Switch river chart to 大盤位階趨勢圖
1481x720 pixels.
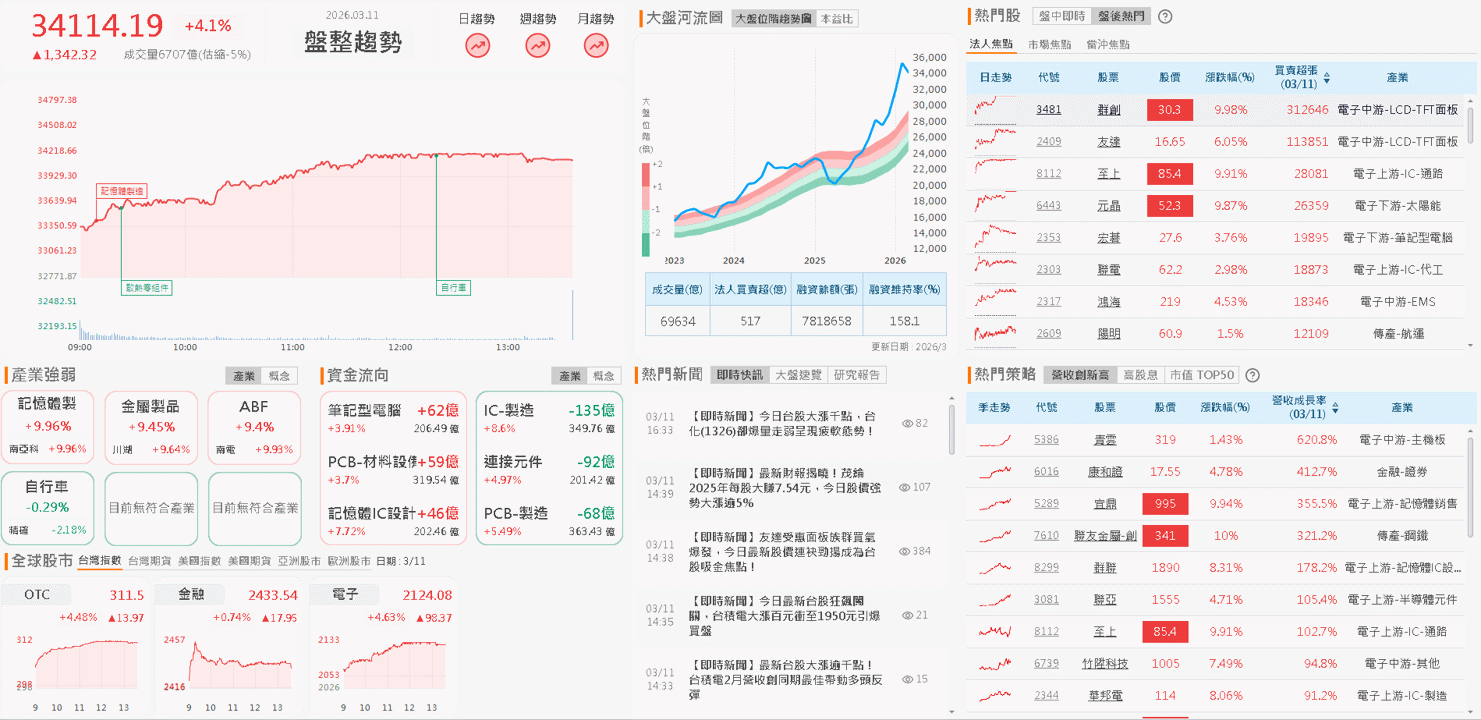[x=773, y=18]
